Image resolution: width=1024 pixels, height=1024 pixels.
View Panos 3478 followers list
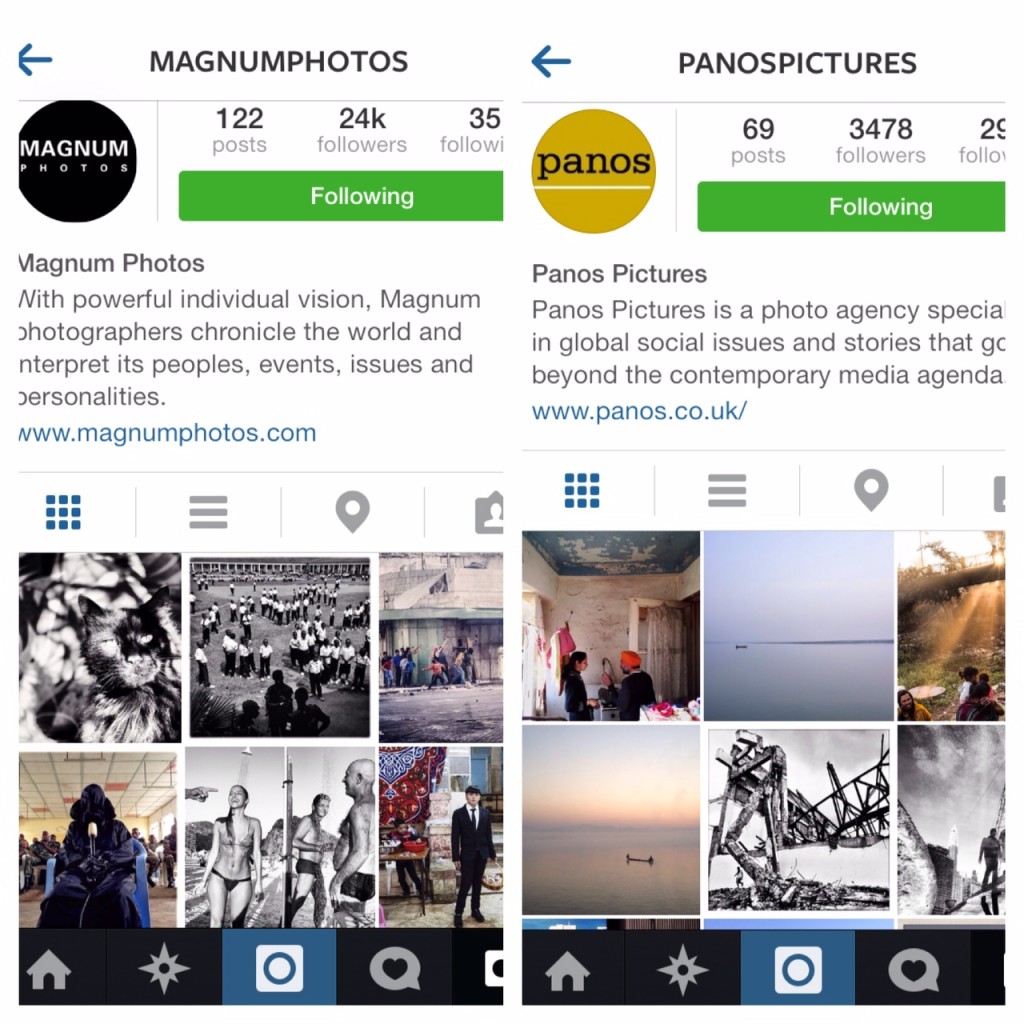pyautogui.click(x=880, y=140)
